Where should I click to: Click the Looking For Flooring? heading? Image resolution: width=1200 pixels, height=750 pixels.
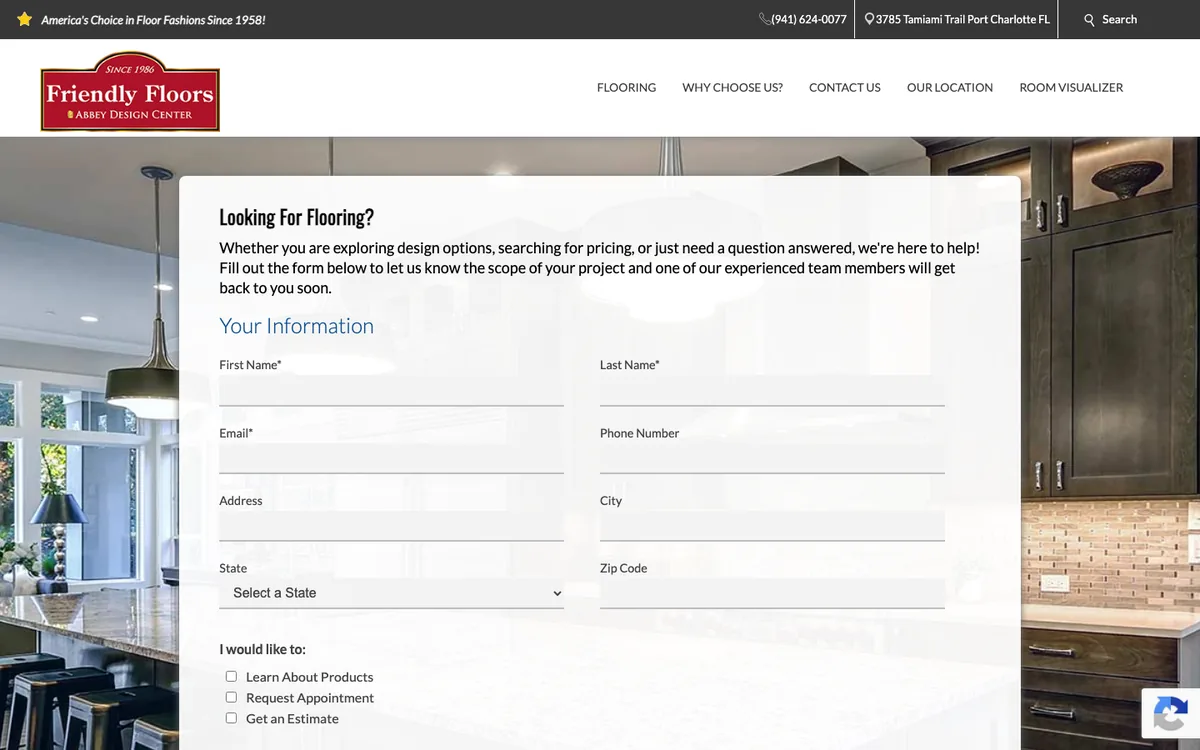click(296, 217)
